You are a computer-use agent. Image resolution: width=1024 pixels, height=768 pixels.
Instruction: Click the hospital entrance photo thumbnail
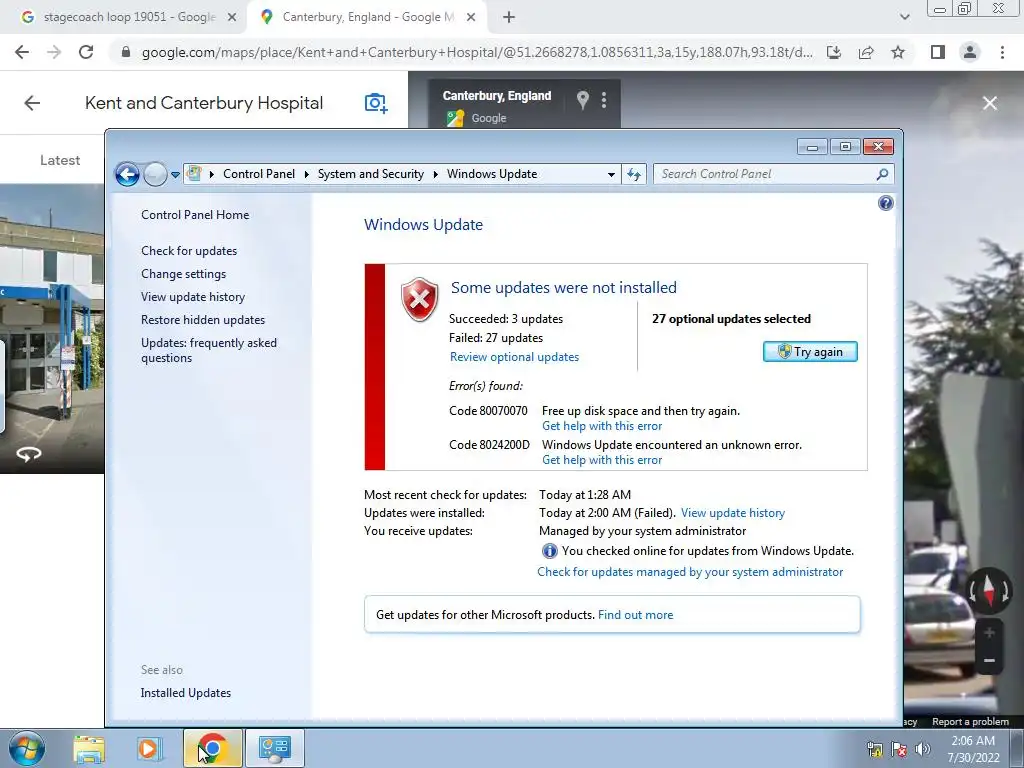(52, 328)
